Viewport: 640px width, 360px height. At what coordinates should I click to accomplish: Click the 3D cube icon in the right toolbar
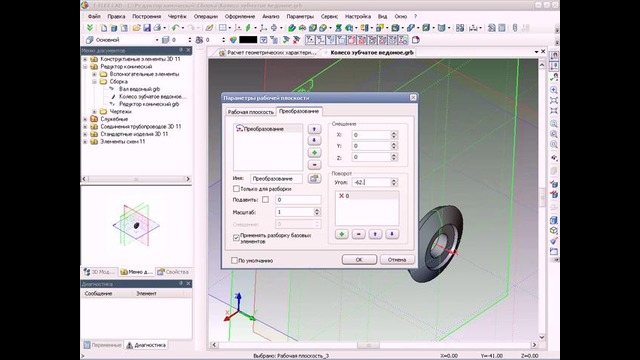tap(554, 220)
